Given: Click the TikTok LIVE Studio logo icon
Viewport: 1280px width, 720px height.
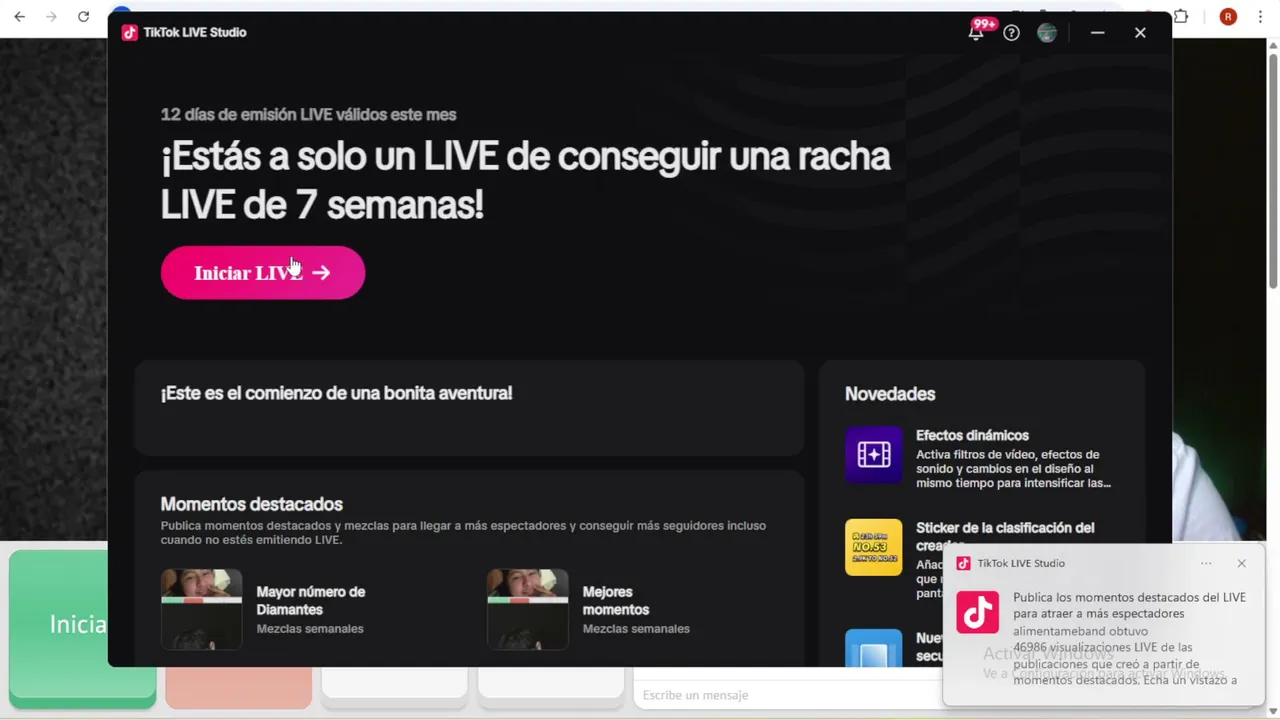Looking at the screenshot, I should [129, 32].
